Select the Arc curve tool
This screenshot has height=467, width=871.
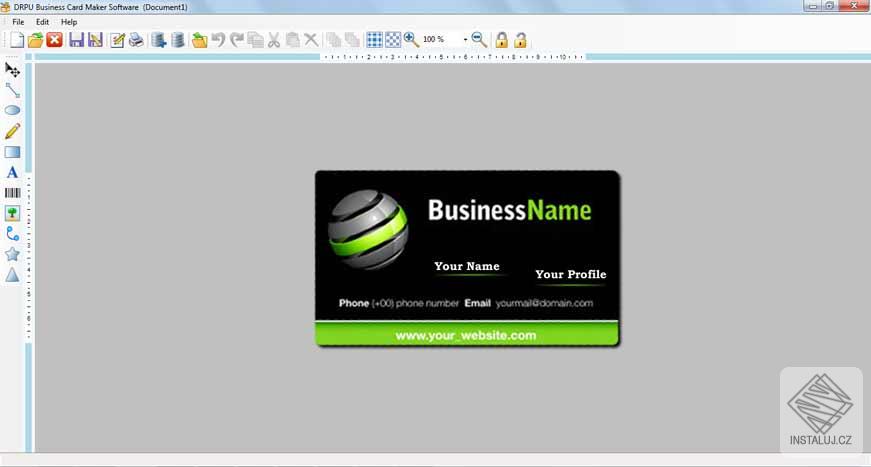[12, 234]
